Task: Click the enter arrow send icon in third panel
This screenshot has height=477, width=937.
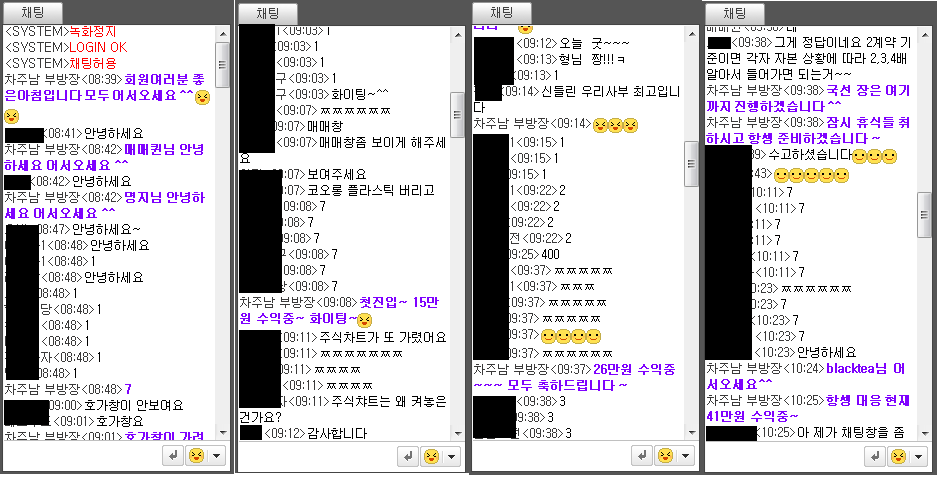Action: tap(642, 456)
